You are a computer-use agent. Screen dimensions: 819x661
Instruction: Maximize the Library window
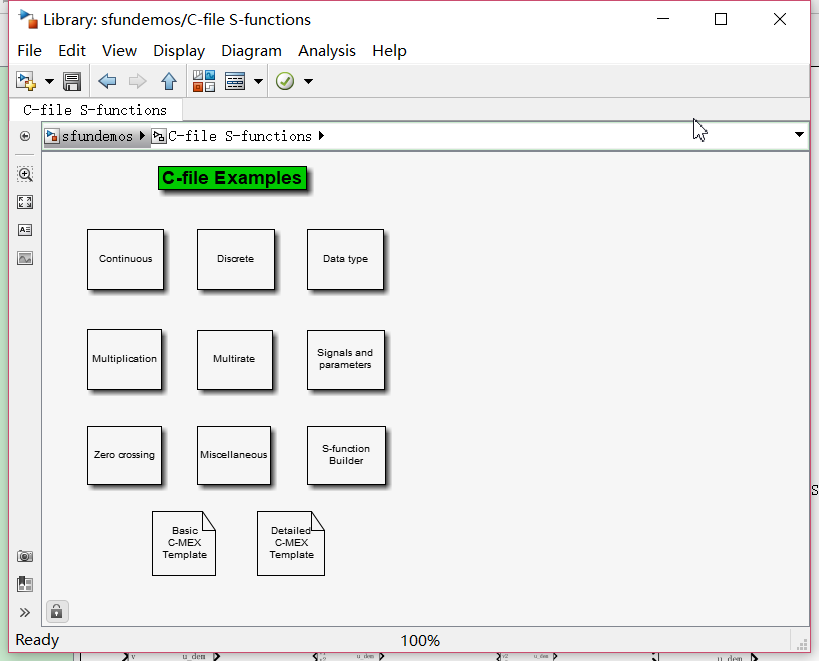[721, 19]
